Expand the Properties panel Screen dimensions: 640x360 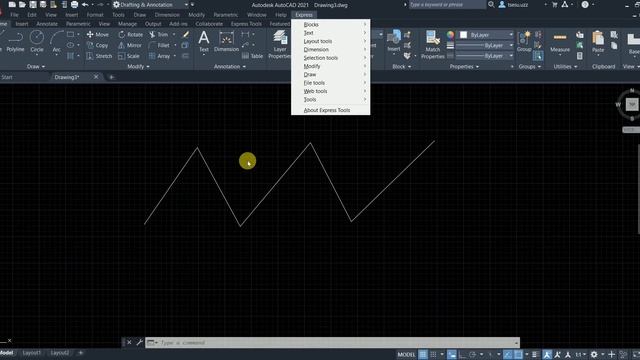click(464, 67)
